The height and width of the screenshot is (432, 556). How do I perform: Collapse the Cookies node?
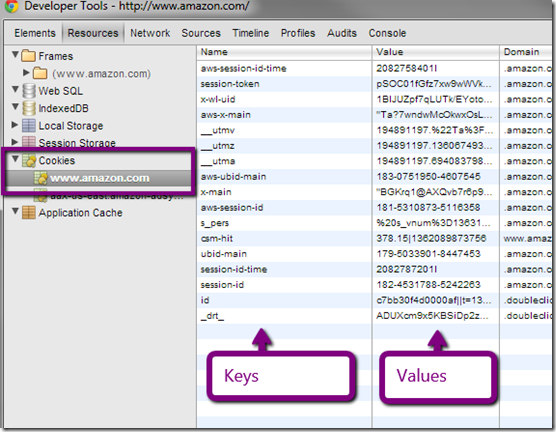[15, 159]
